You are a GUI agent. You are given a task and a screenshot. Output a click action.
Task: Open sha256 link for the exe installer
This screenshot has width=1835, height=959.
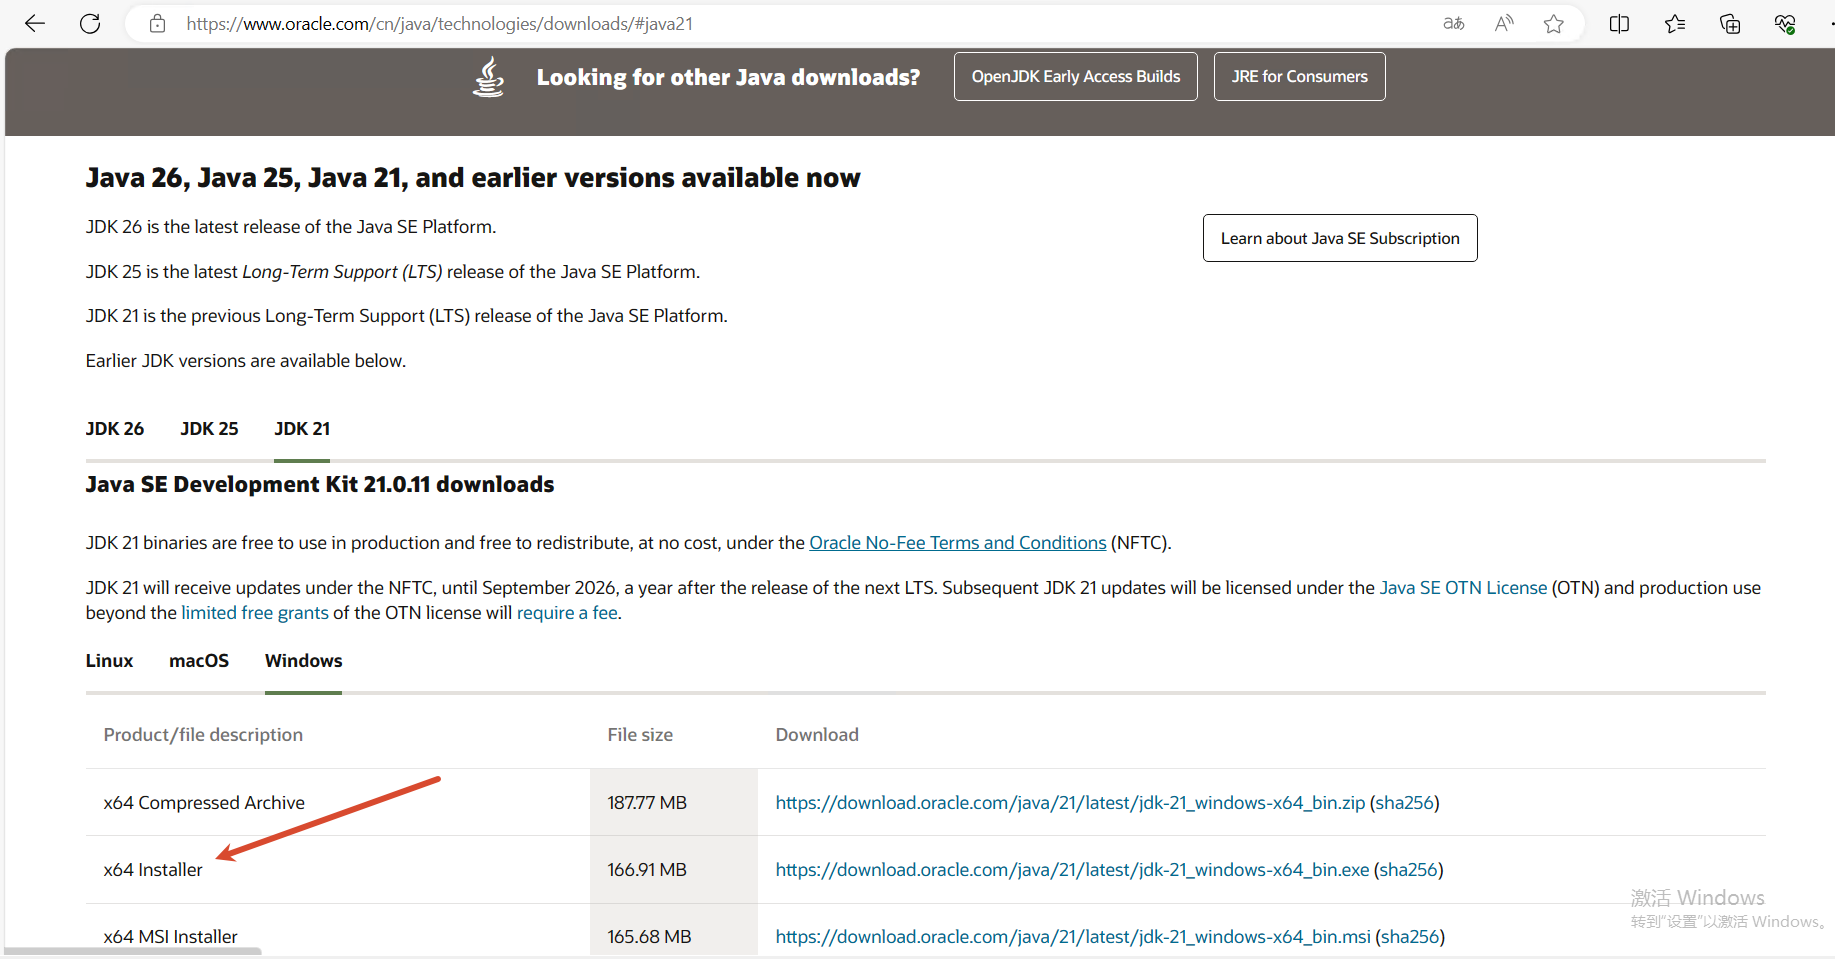point(1408,870)
